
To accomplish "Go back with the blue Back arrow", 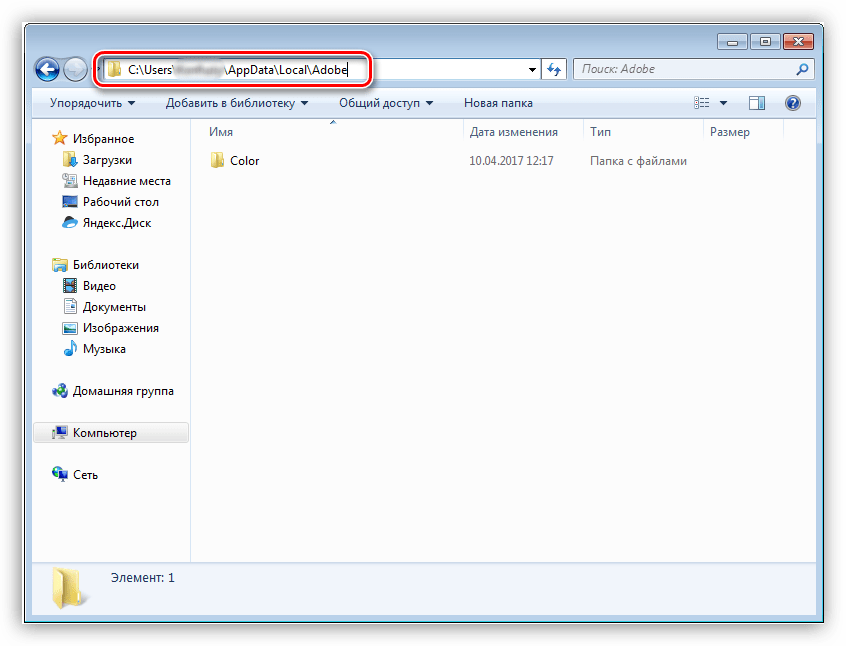I will click(x=47, y=69).
